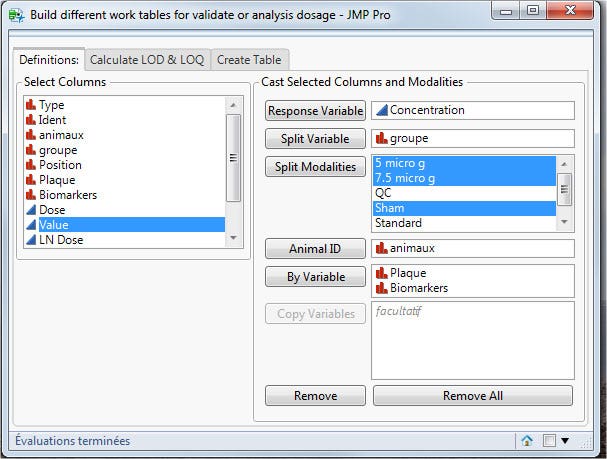Screen dimensions: 607x459
Task: Select the QC modality
Action: pyautogui.click(x=465, y=193)
